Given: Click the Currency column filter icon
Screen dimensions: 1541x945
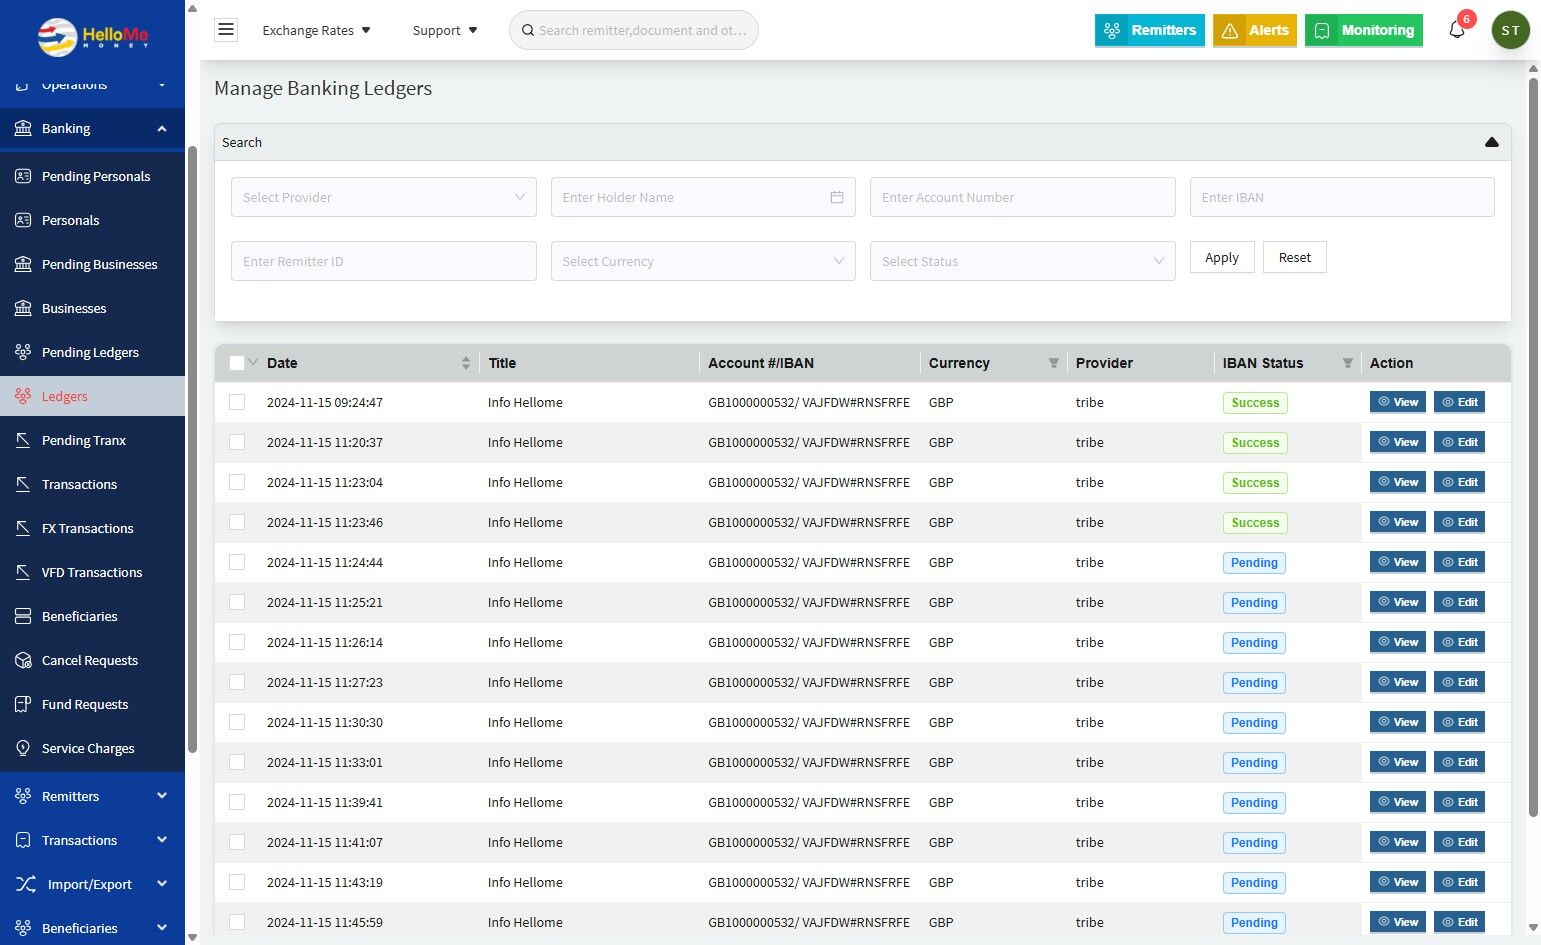Looking at the screenshot, I should (1053, 363).
